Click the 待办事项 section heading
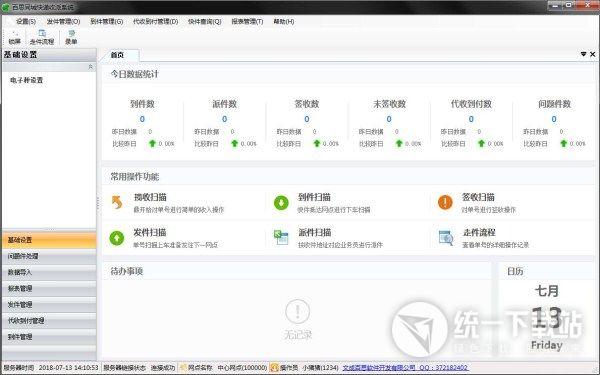 click(127, 271)
